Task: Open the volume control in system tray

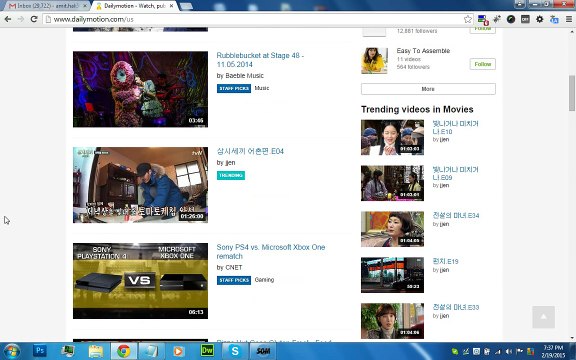Action: pos(509,352)
